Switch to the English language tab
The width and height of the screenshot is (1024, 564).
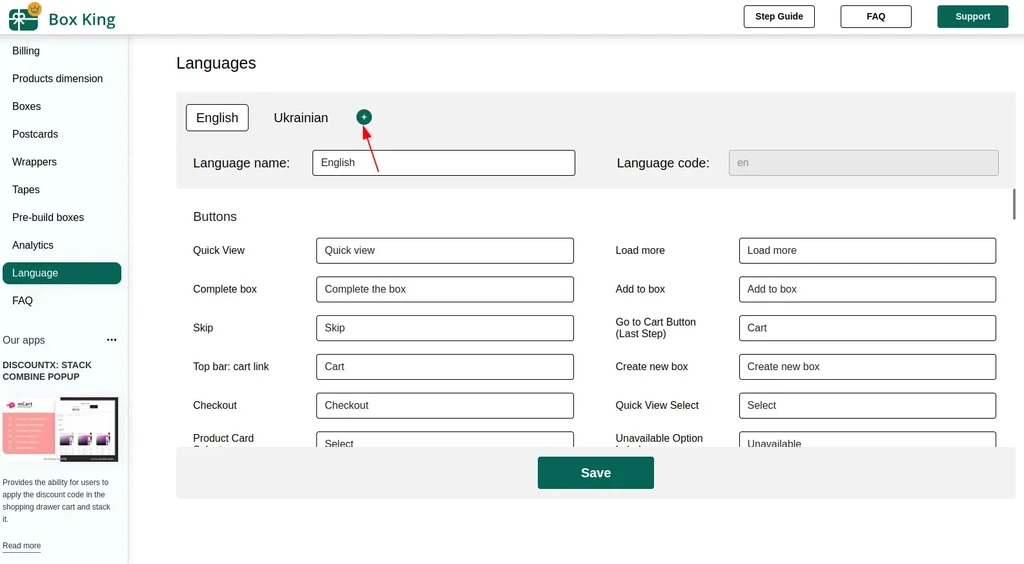[x=217, y=118]
